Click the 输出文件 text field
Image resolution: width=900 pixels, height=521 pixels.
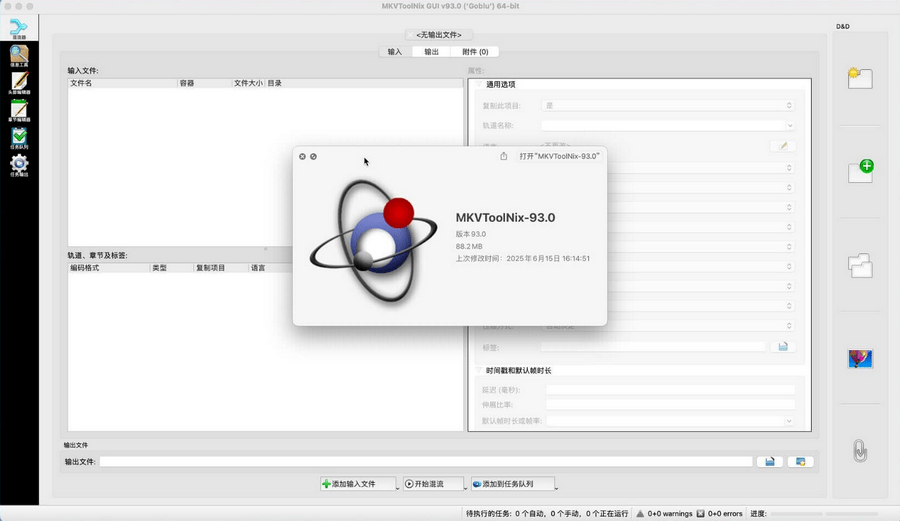click(x=426, y=461)
